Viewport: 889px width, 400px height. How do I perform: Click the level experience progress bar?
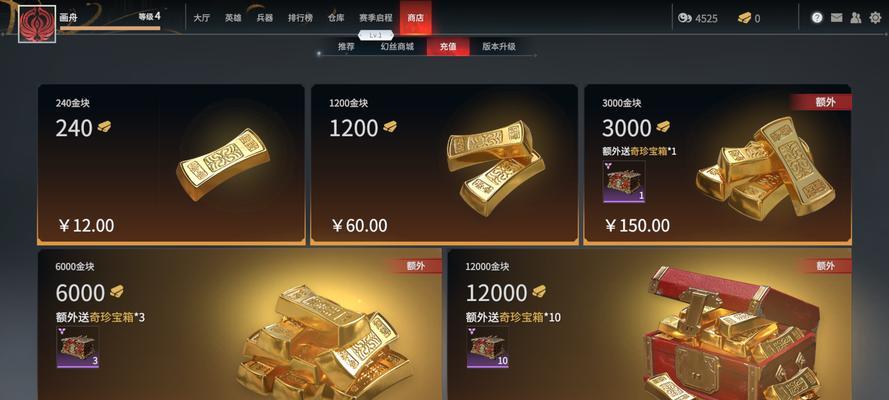point(110,28)
